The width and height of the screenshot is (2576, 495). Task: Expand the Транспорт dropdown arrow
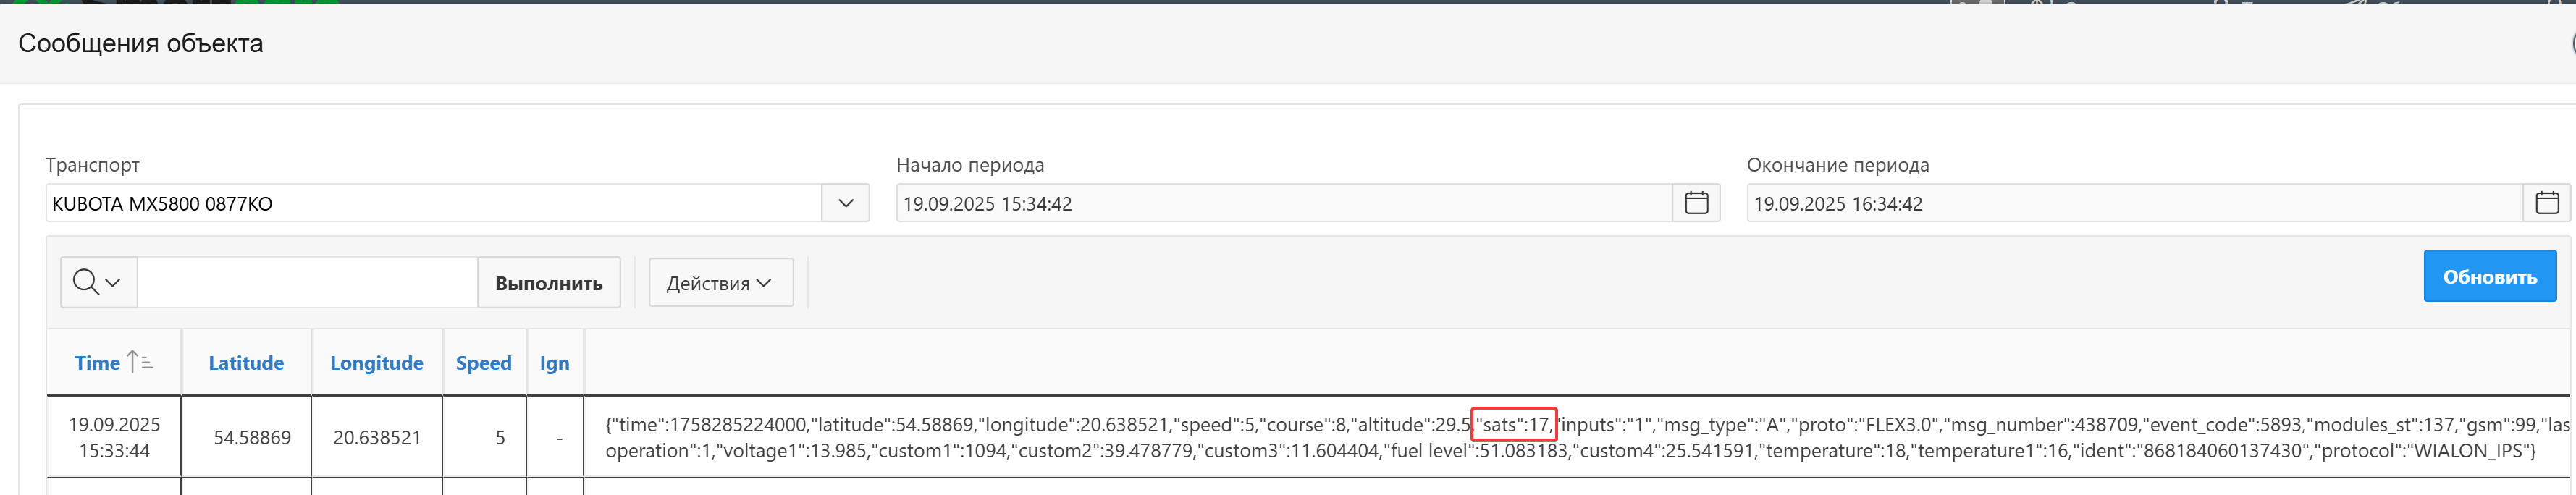(x=845, y=203)
